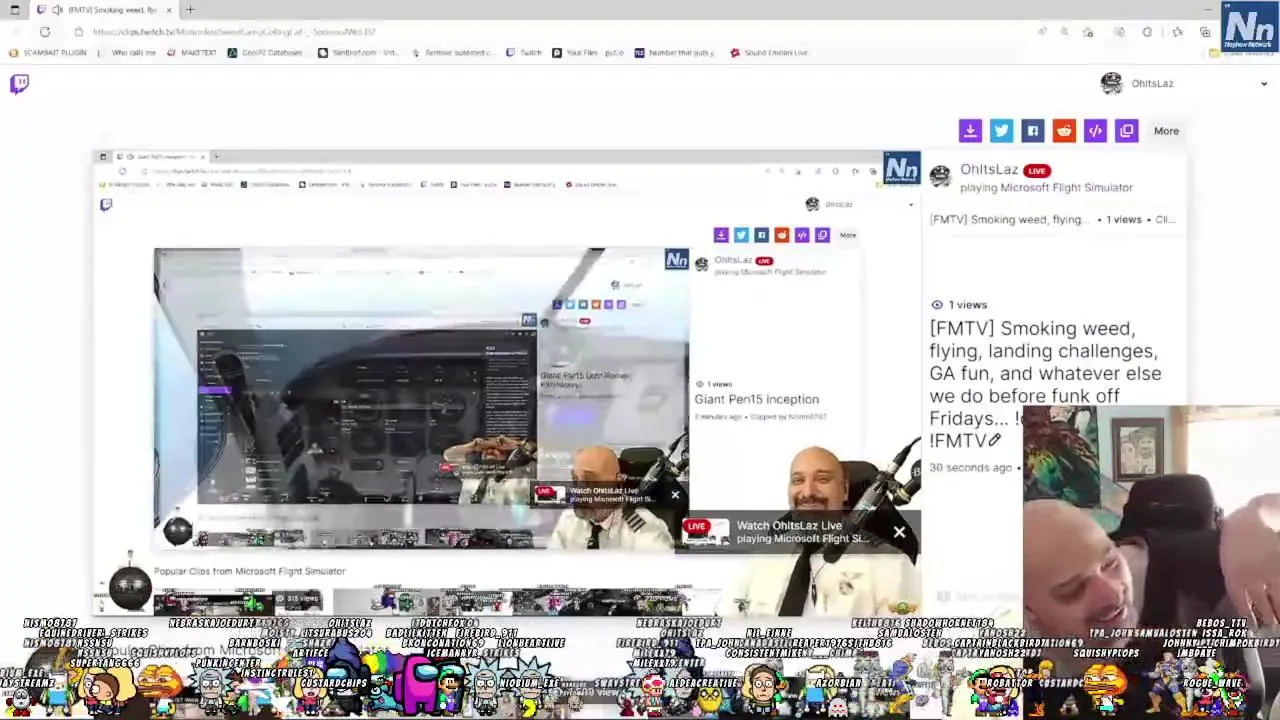Open a new browser tab with the plus button
This screenshot has width=1280, height=720.
190,10
